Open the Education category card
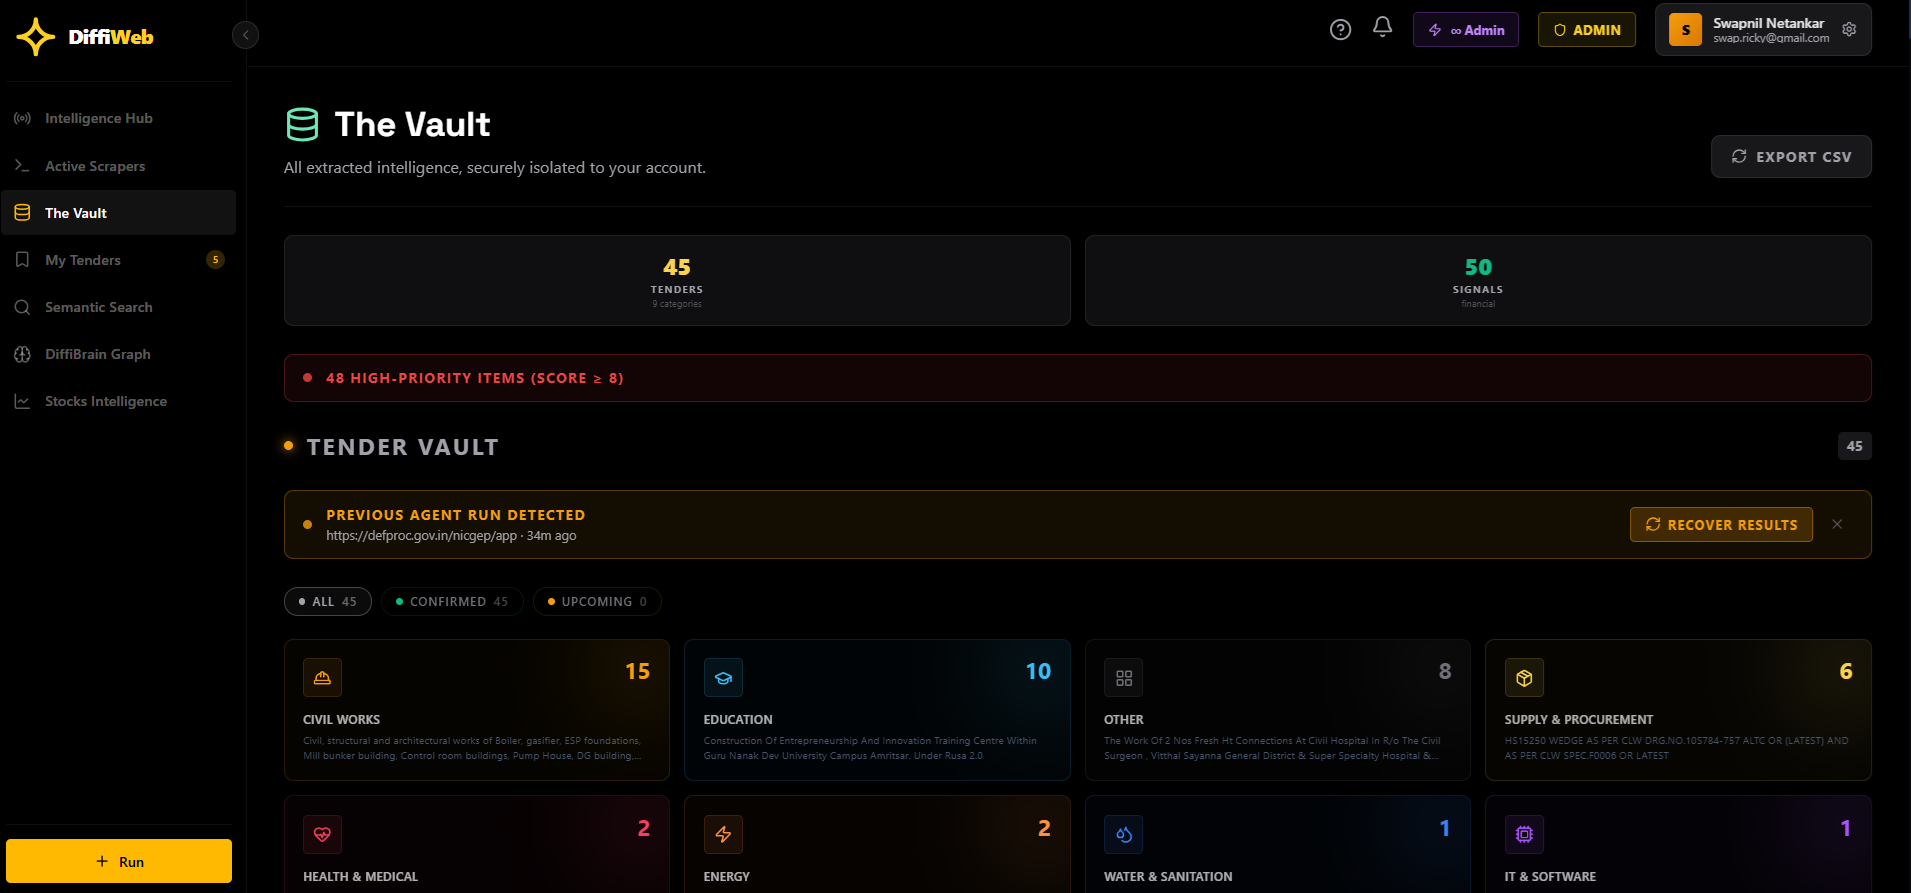Viewport: 1911px width, 893px height. (877, 710)
